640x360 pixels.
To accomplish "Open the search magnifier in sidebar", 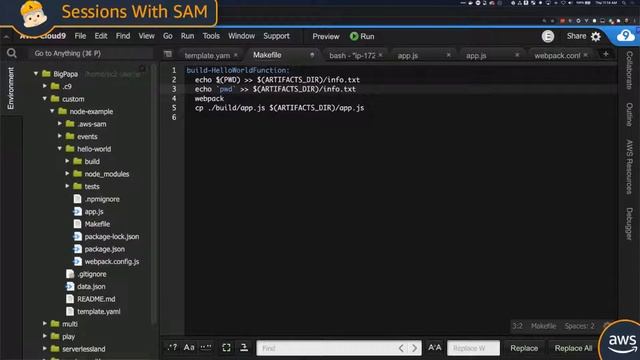I will click(11, 53).
